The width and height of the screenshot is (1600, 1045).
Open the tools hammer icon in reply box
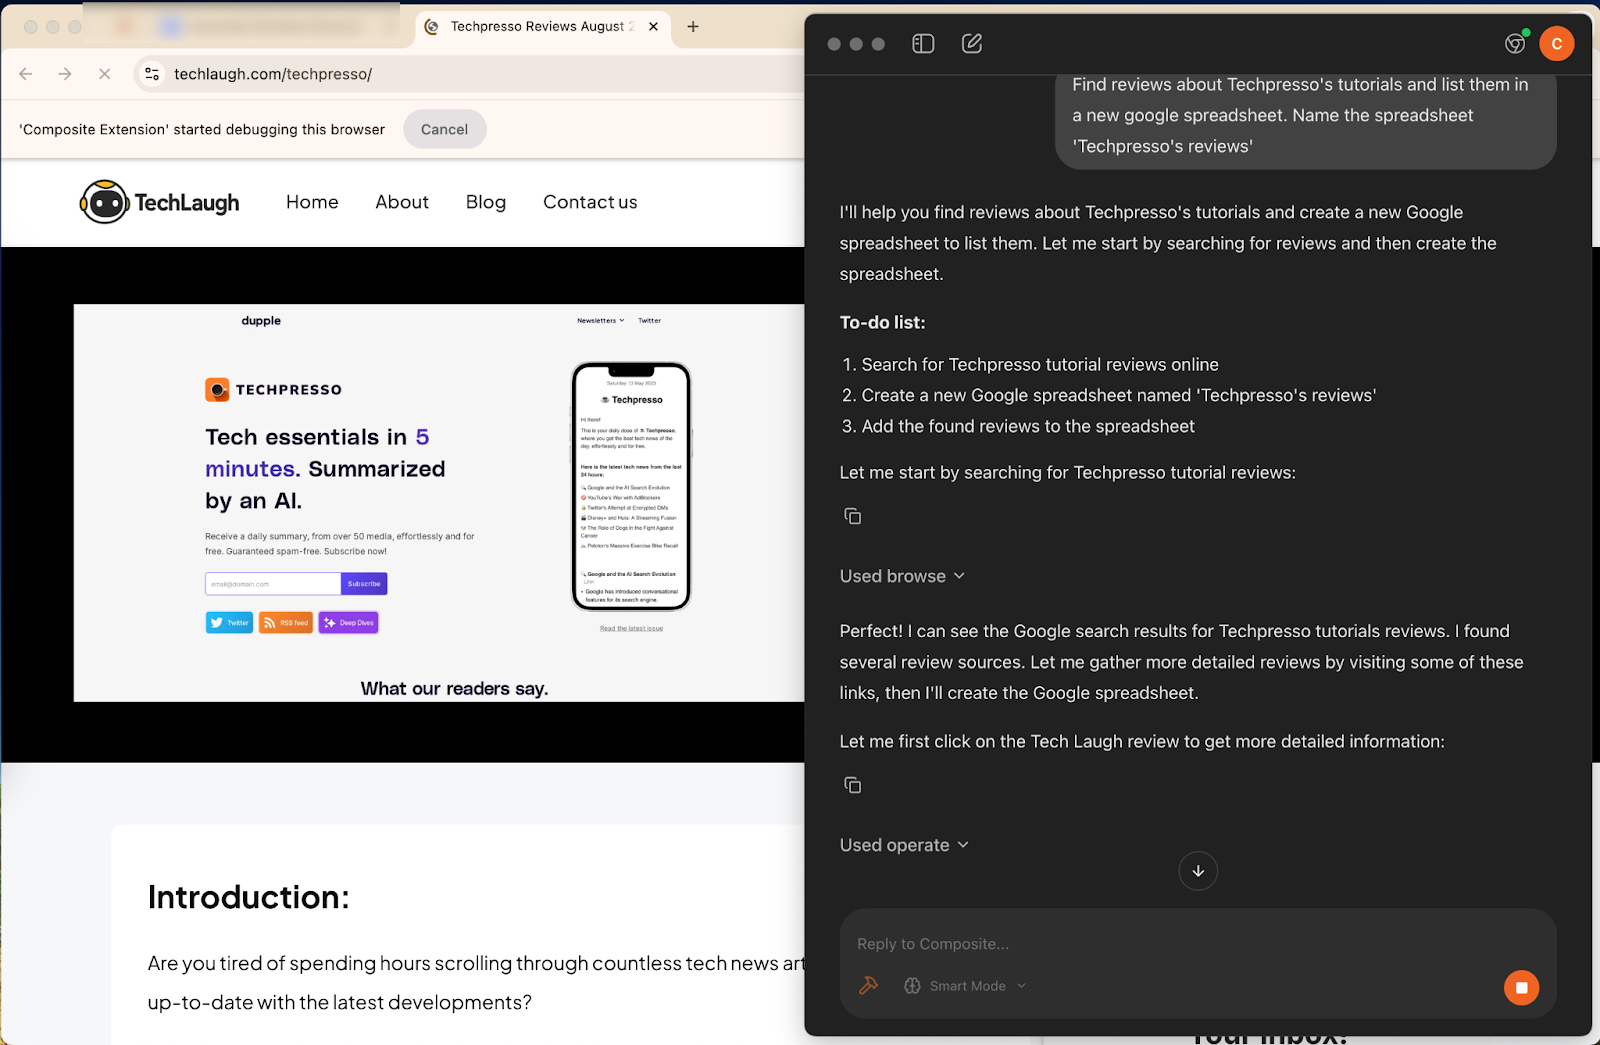pyautogui.click(x=869, y=985)
